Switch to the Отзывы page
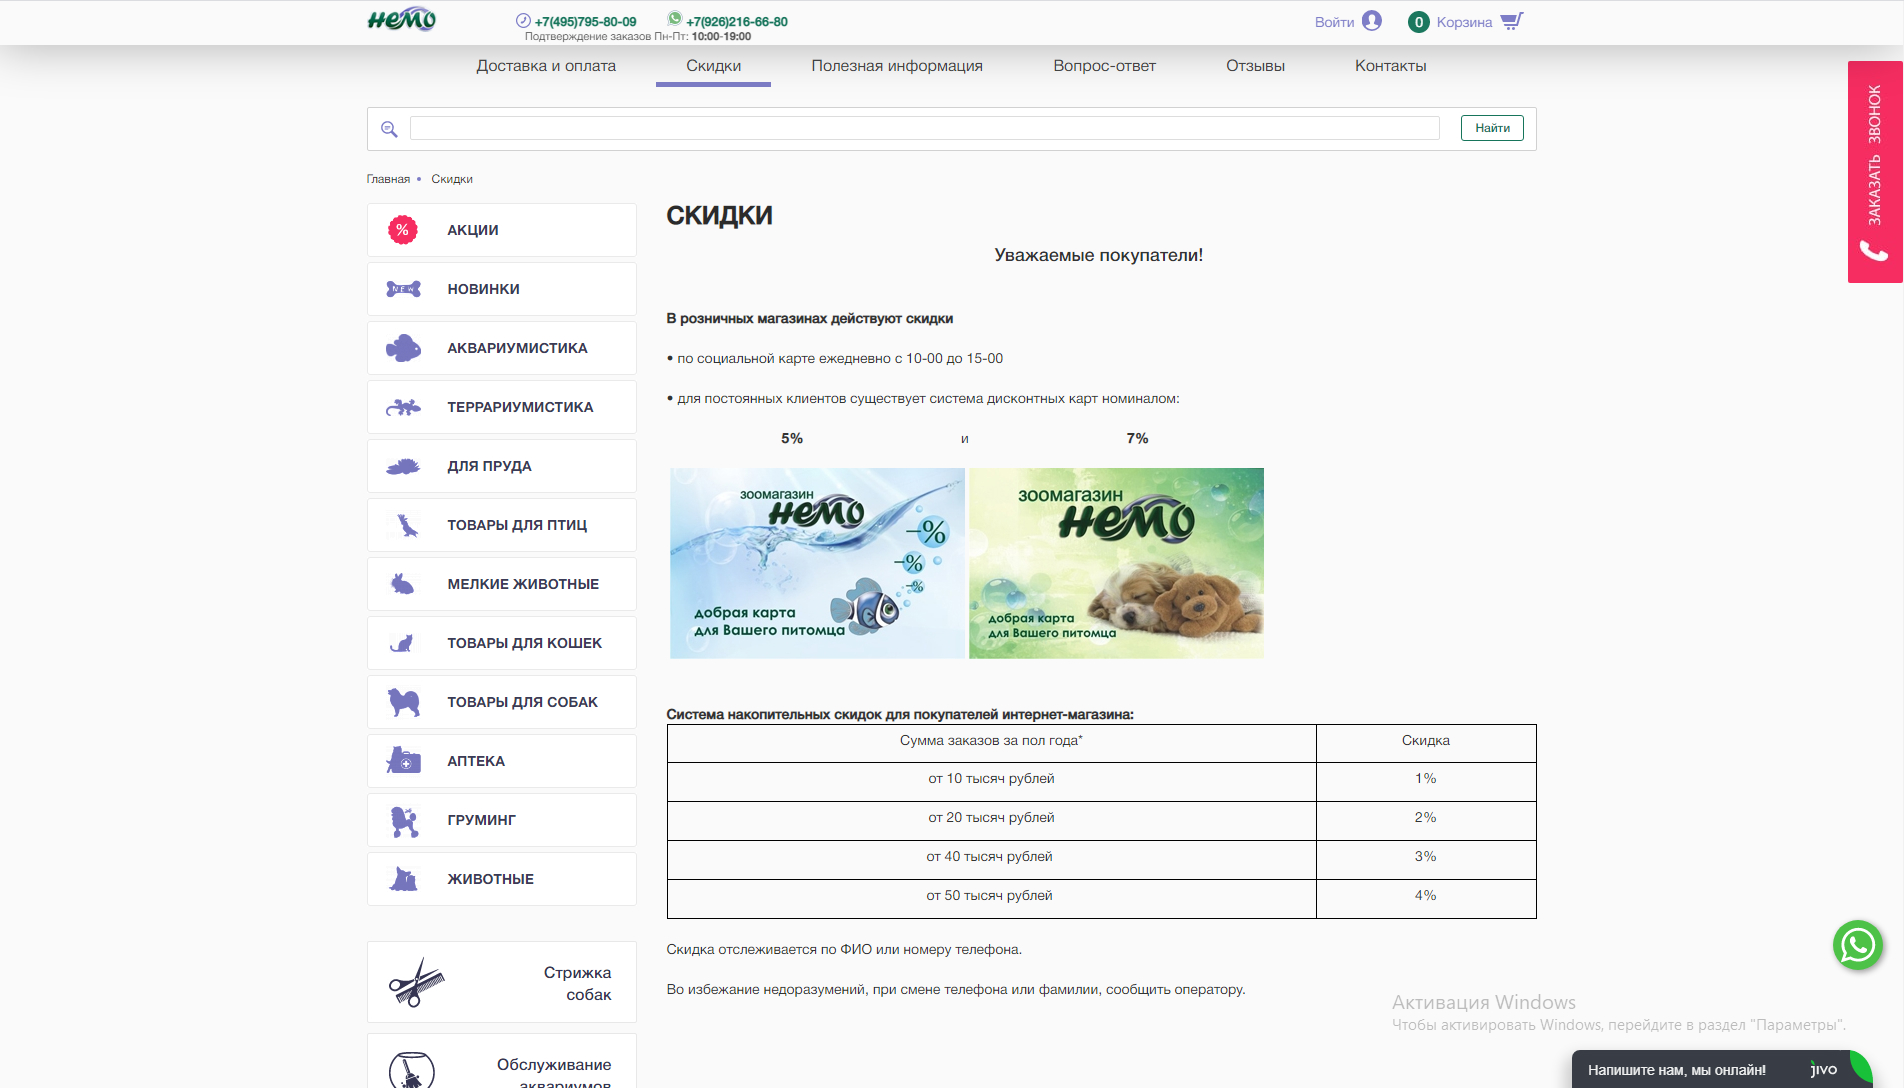1904x1088 pixels. 1255,66
